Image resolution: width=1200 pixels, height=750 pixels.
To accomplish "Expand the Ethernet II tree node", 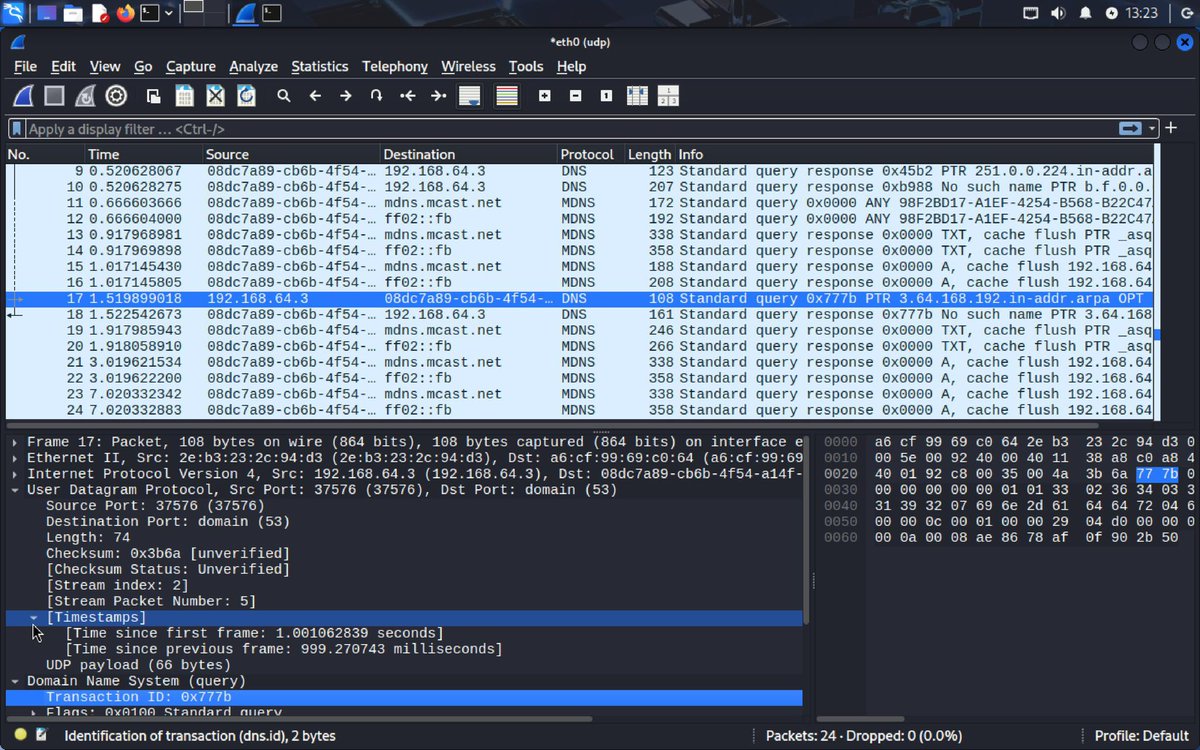I will point(15,458).
